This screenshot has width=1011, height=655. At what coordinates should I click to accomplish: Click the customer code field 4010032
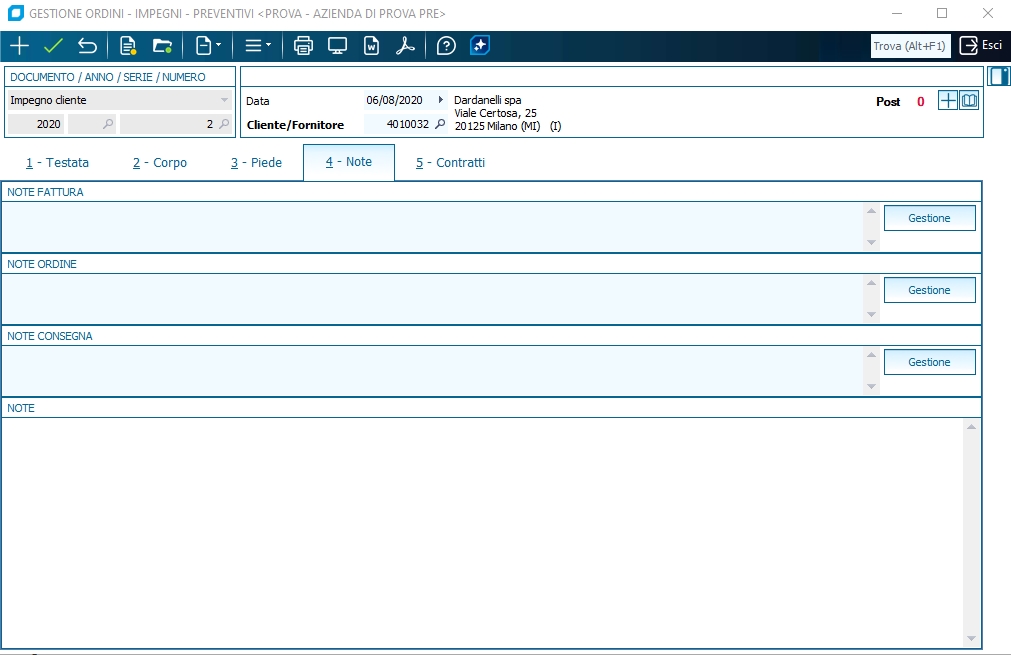[398, 124]
